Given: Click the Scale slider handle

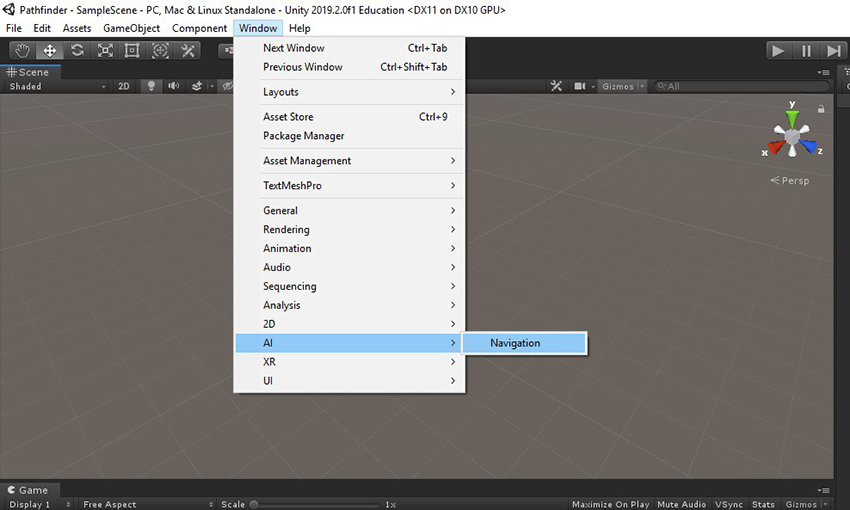Looking at the screenshot, I should [254, 505].
